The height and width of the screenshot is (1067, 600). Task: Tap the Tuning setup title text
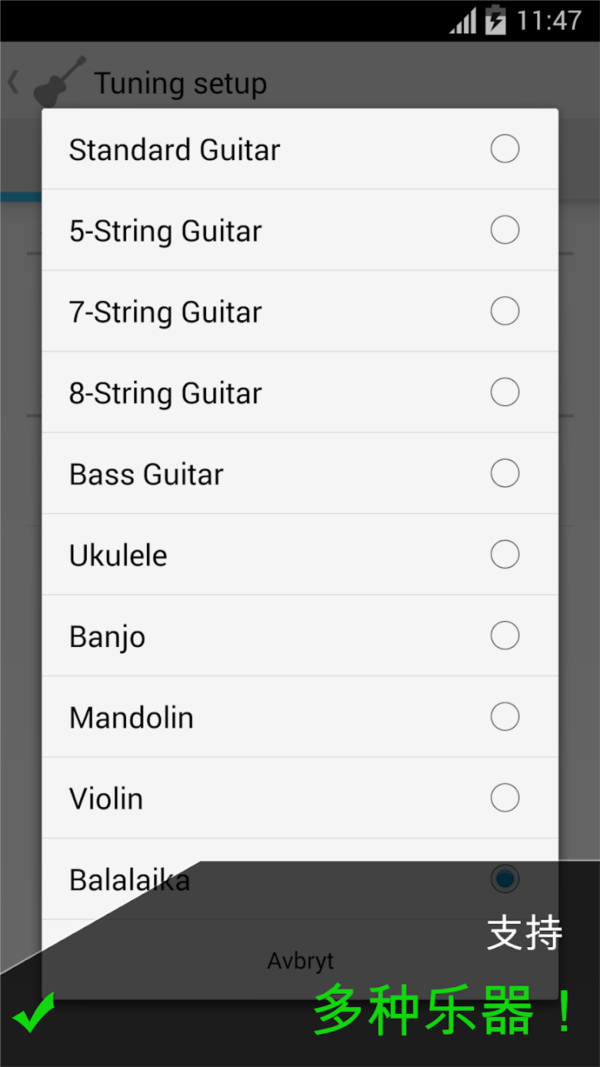coord(180,83)
